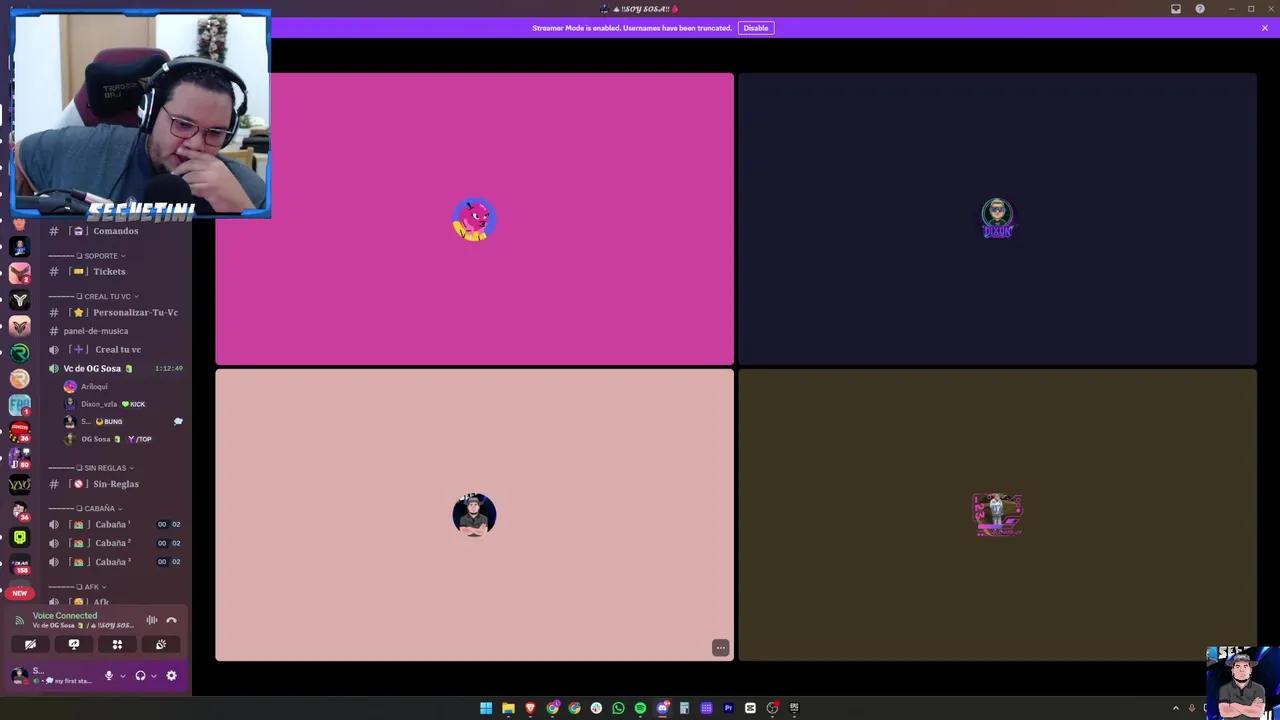
Task: Disconnect from the voice call
Action: coord(171,620)
